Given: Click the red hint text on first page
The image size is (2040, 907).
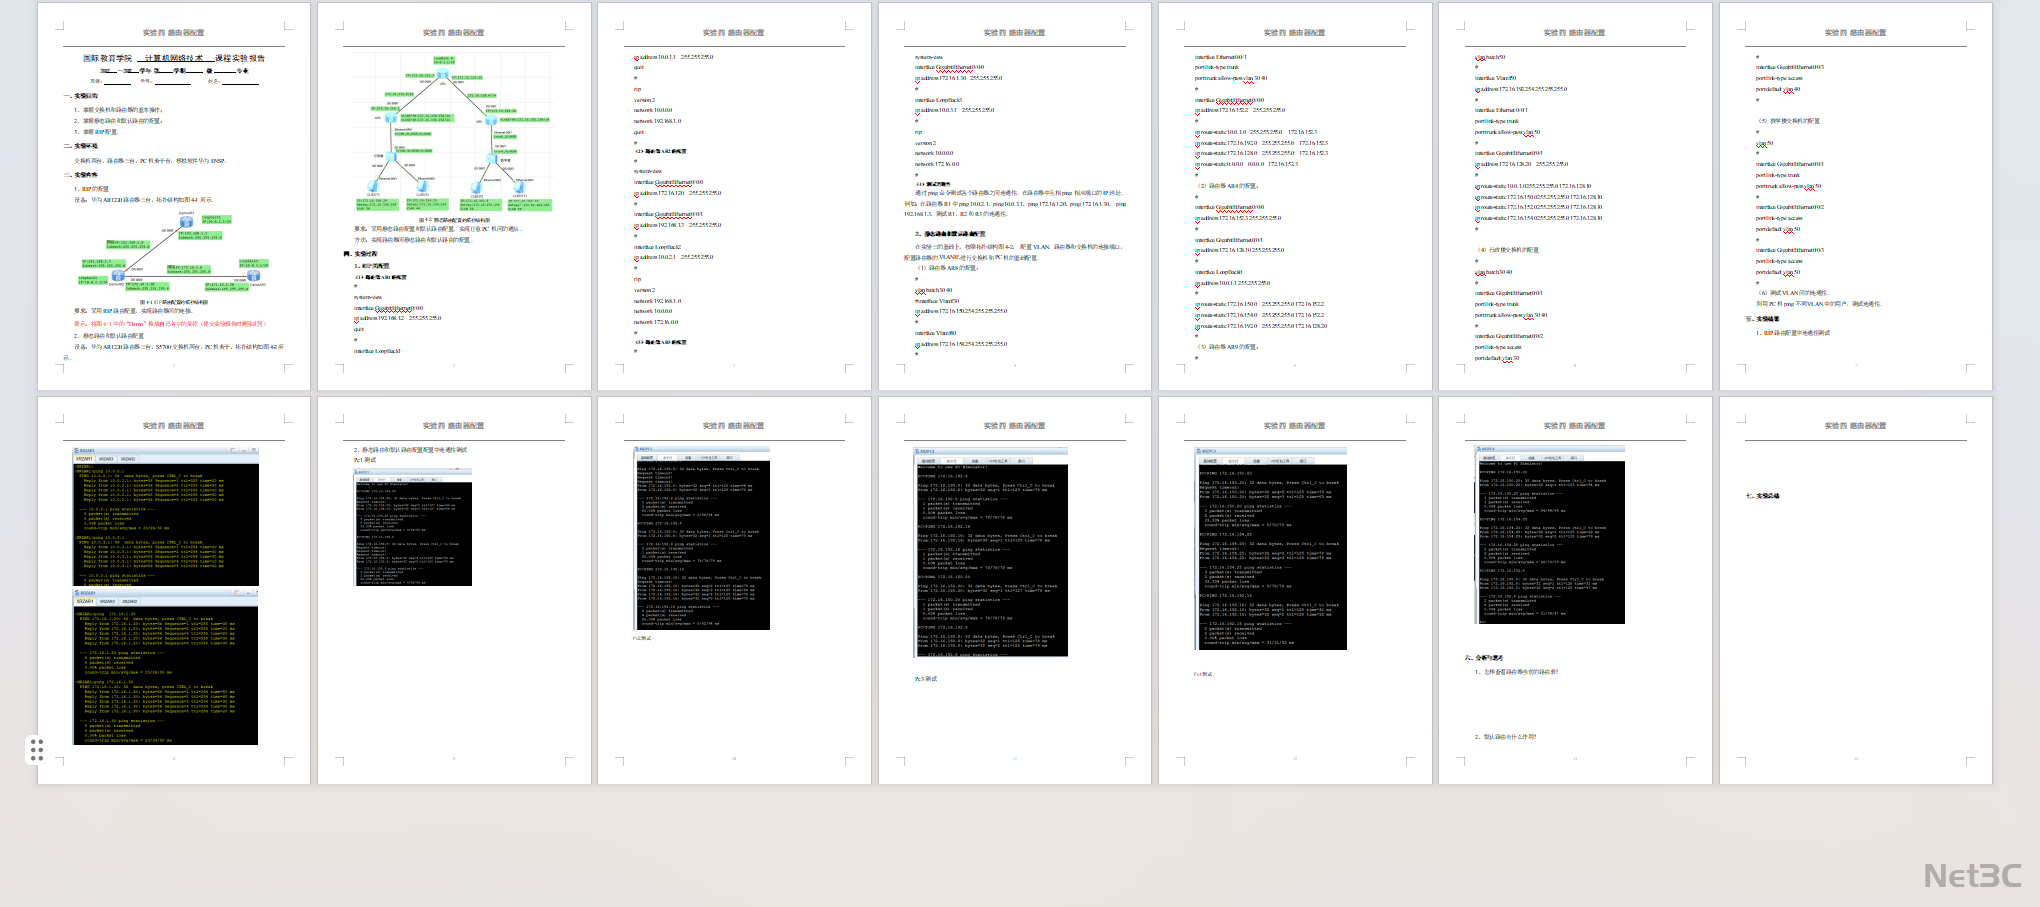Looking at the screenshot, I should (170, 324).
